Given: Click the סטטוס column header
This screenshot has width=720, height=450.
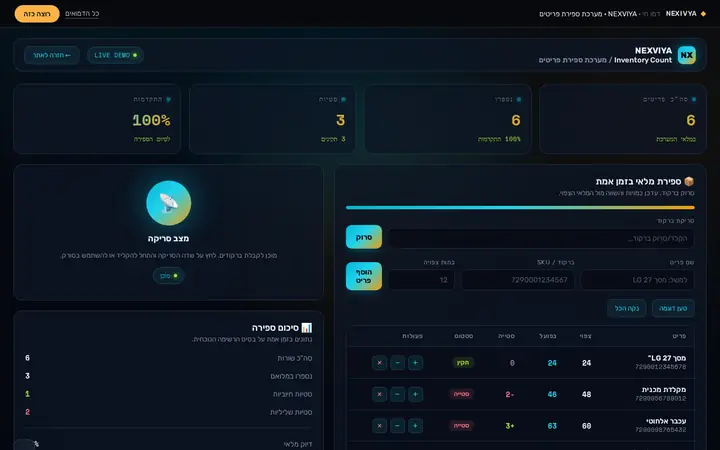Looking at the screenshot, I should point(464,336).
